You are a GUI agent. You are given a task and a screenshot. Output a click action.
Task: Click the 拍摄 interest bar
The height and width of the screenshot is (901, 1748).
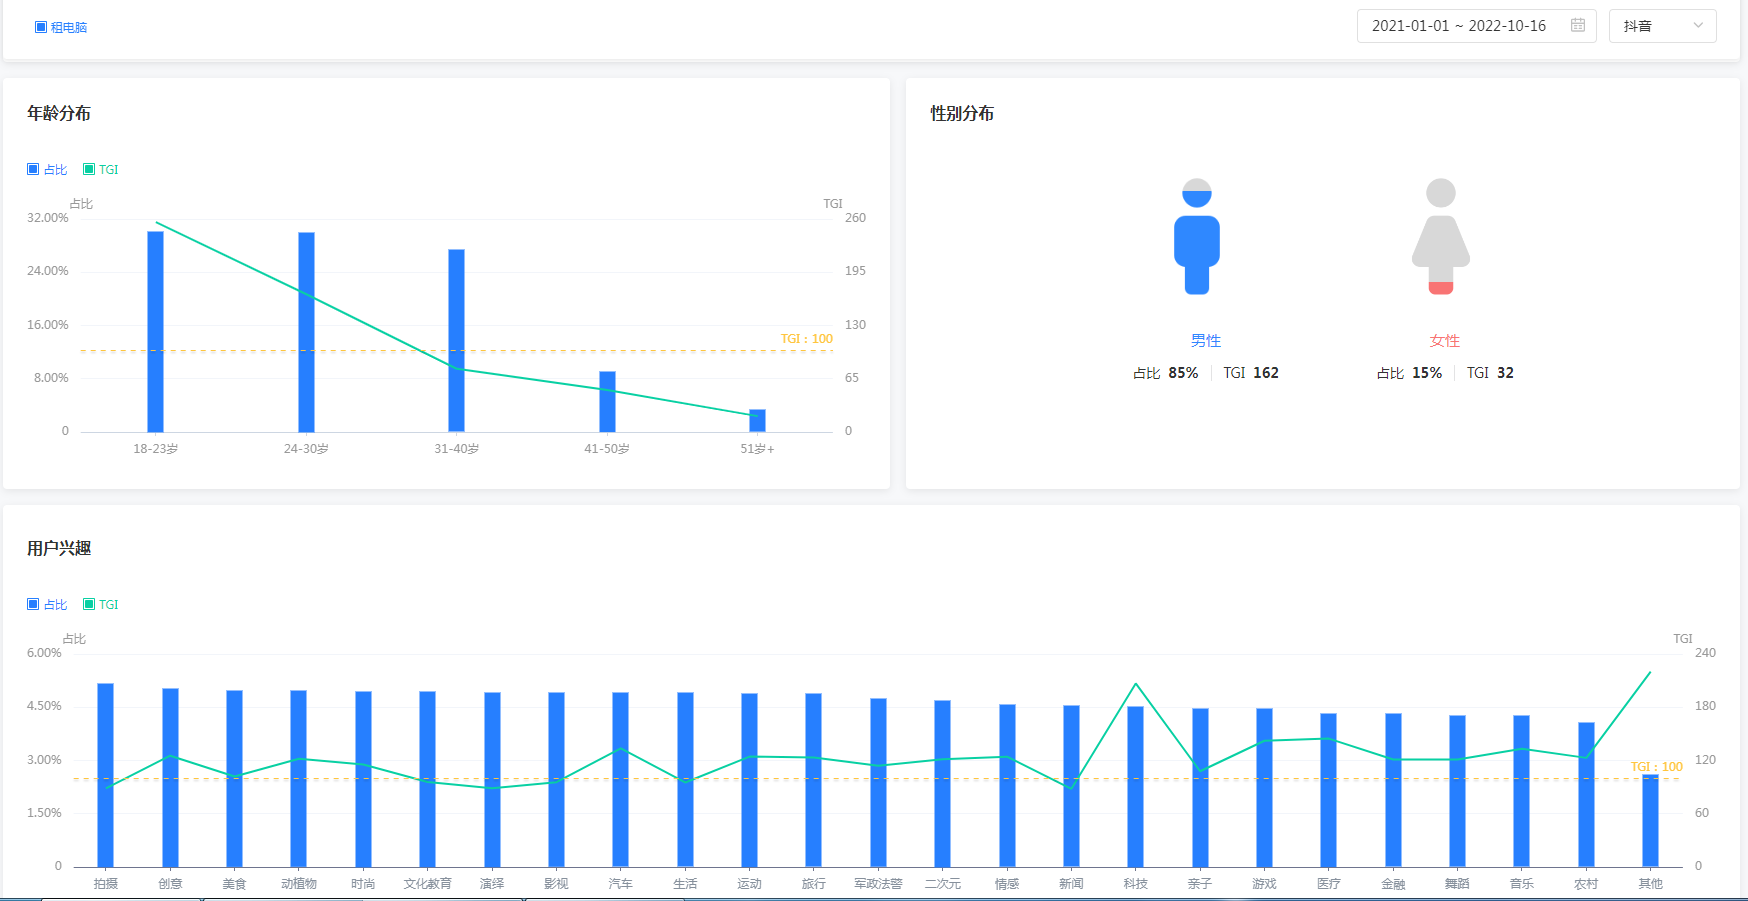(x=106, y=775)
